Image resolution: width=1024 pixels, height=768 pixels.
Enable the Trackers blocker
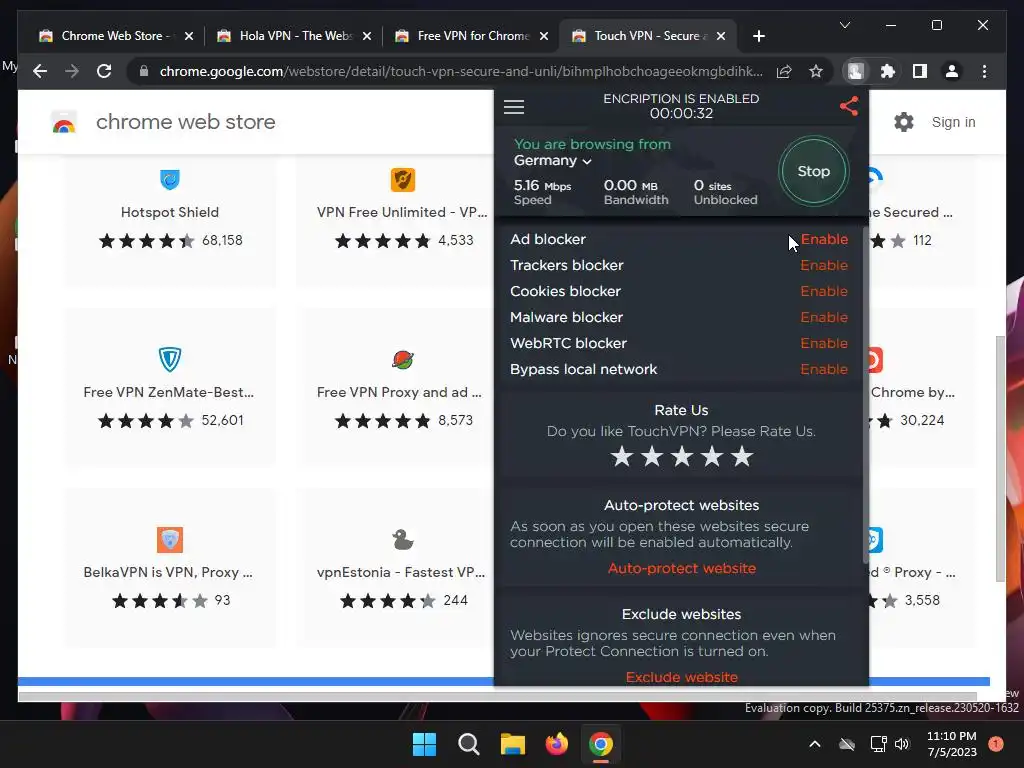point(824,265)
